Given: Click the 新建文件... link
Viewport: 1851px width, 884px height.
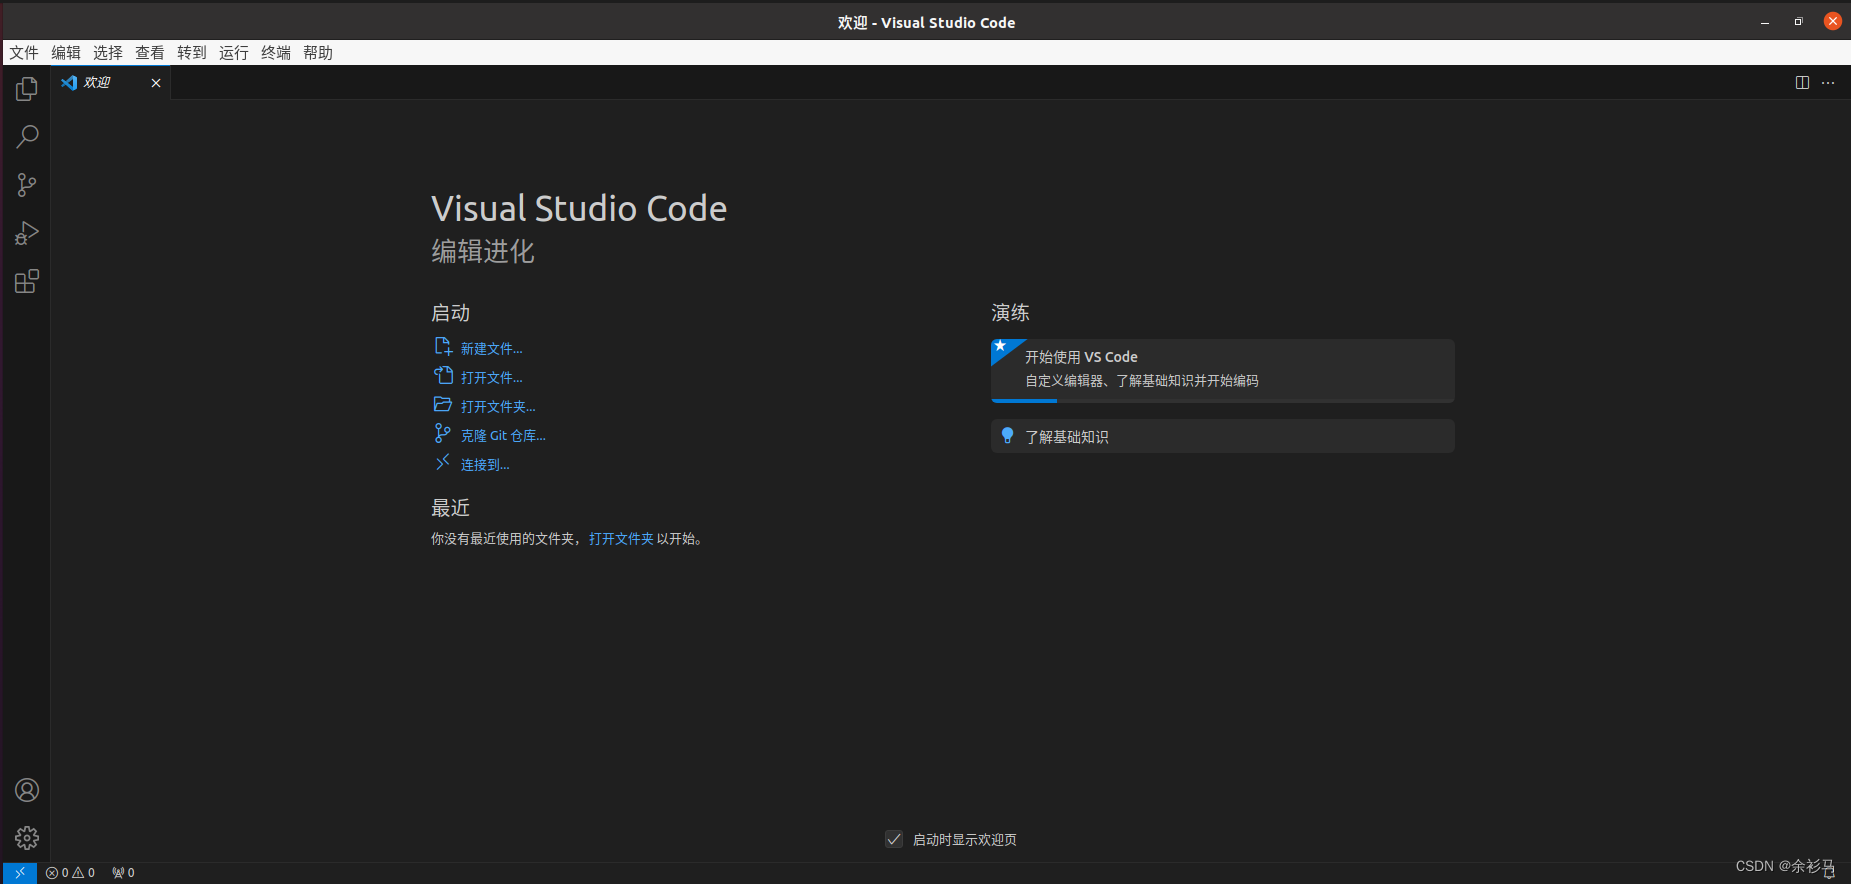Looking at the screenshot, I should coord(491,349).
